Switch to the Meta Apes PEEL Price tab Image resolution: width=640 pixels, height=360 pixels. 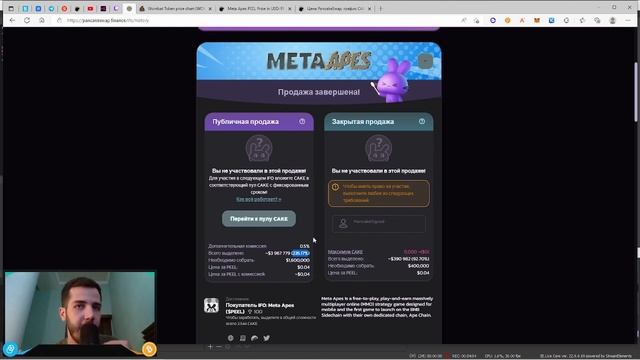(x=255, y=8)
